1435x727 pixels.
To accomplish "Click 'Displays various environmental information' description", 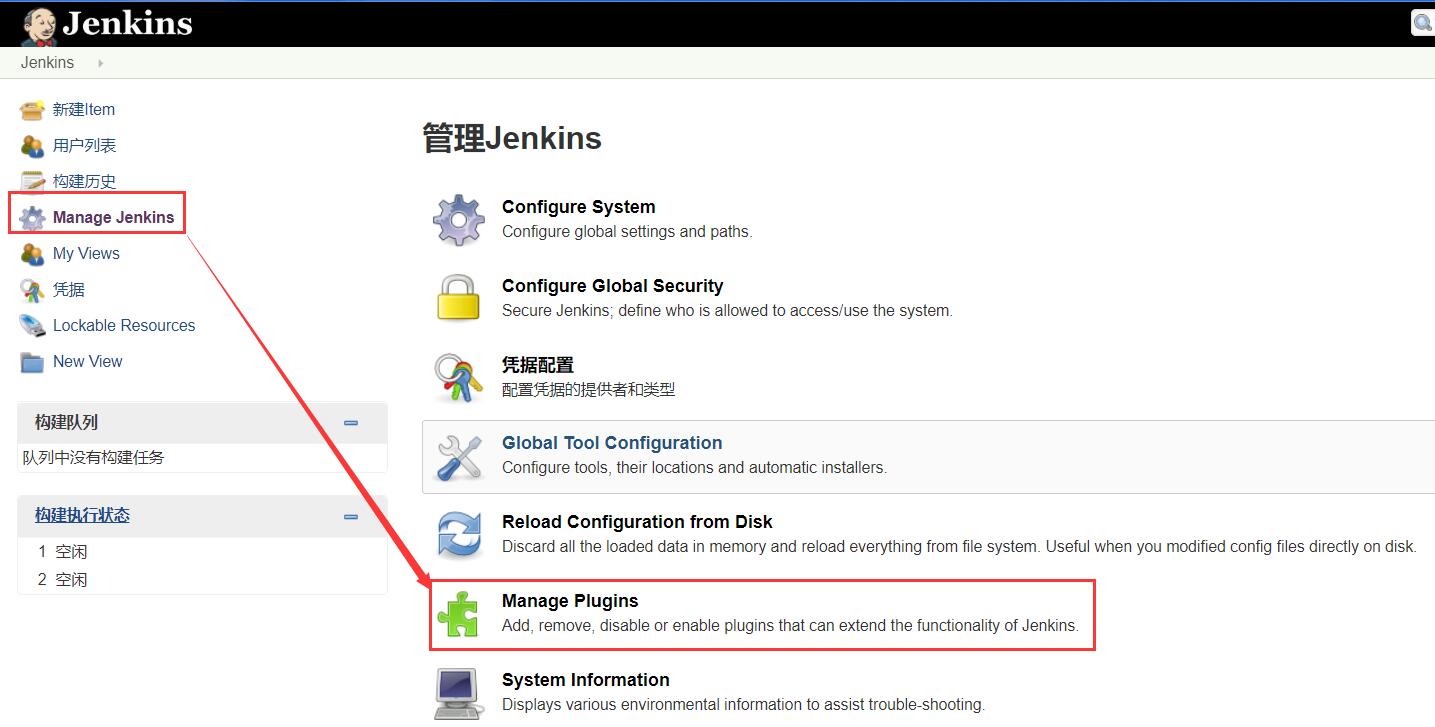I will [x=743, y=705].
